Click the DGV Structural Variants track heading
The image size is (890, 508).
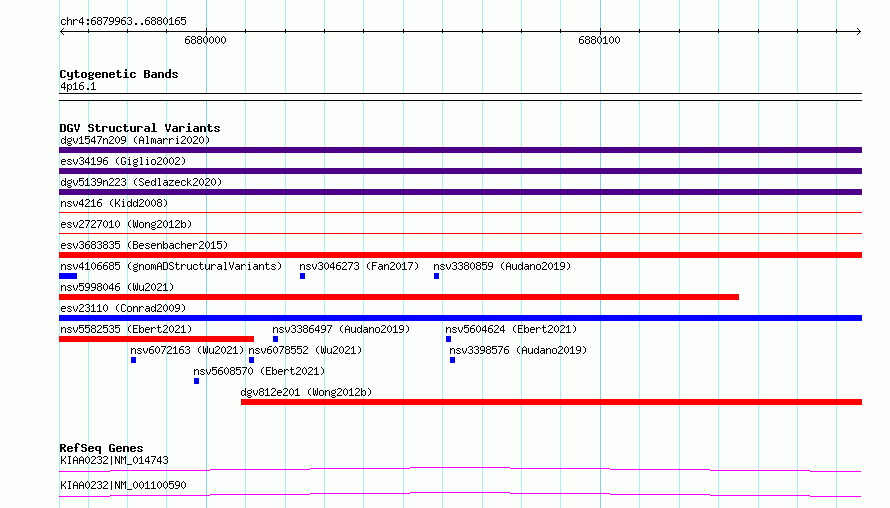point(140,128)
